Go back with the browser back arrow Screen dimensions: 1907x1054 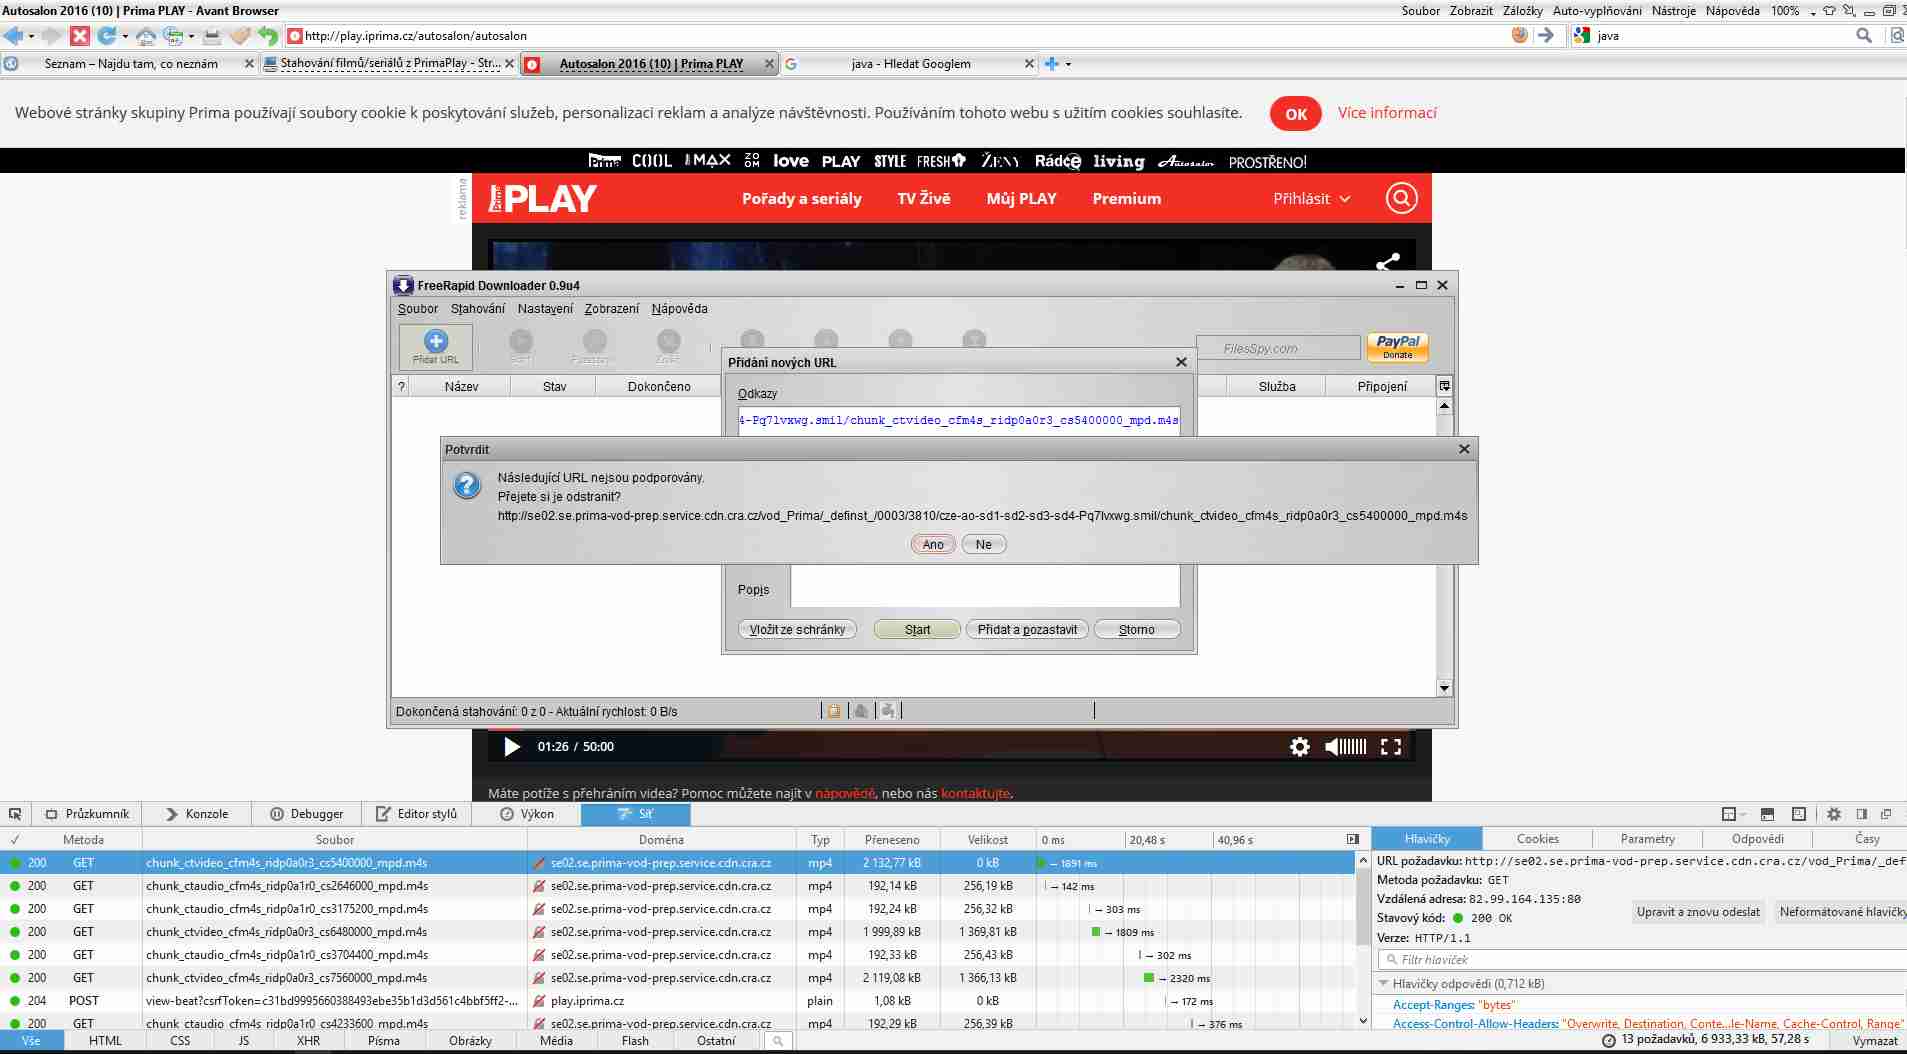(x=13, y=36)
